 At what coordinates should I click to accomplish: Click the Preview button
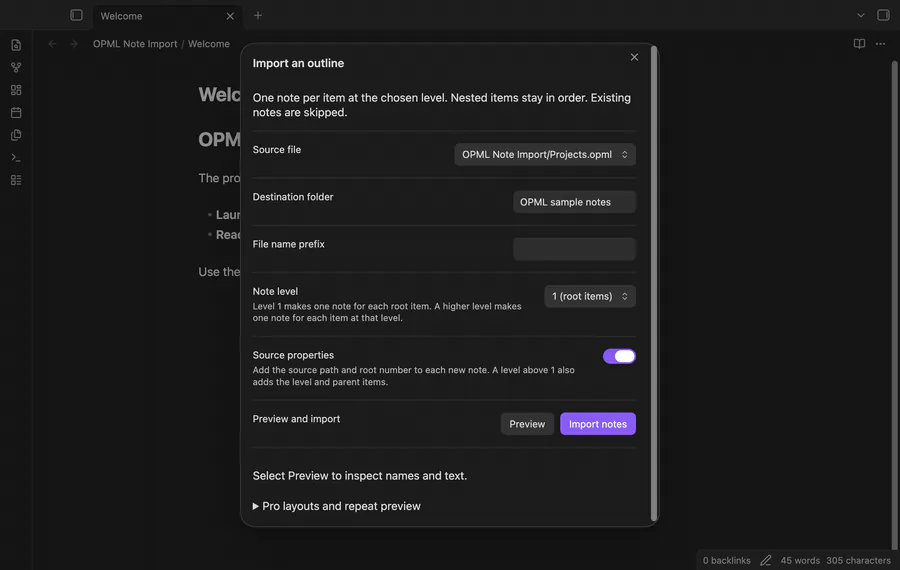pyautogui.click(x=527, y=424)
